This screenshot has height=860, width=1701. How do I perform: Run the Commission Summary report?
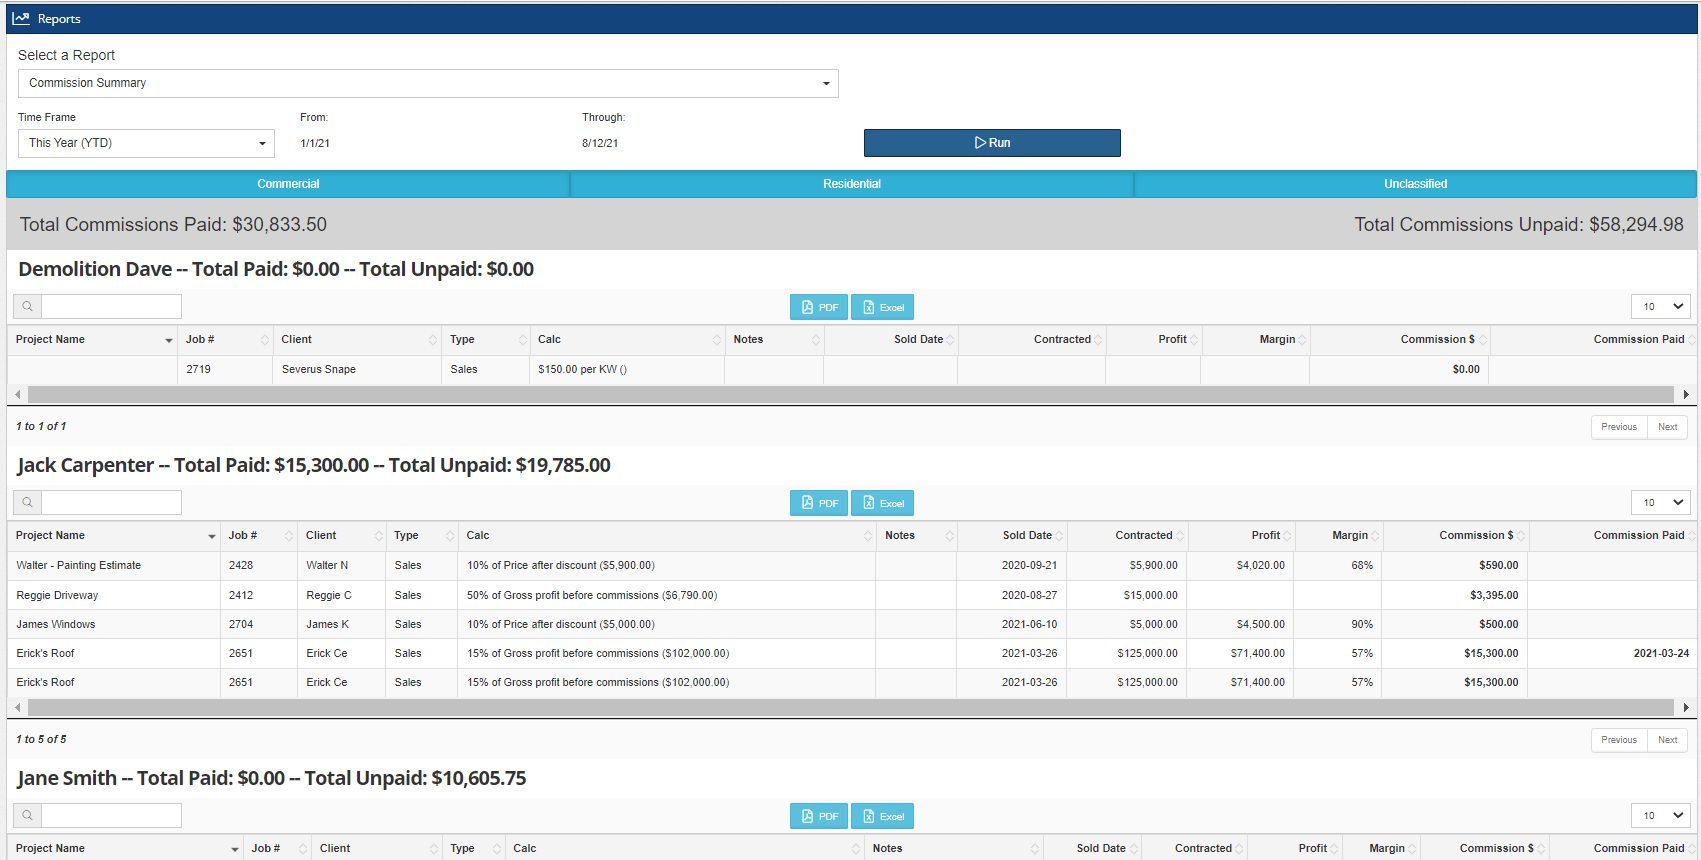click(x=992, y=143)
